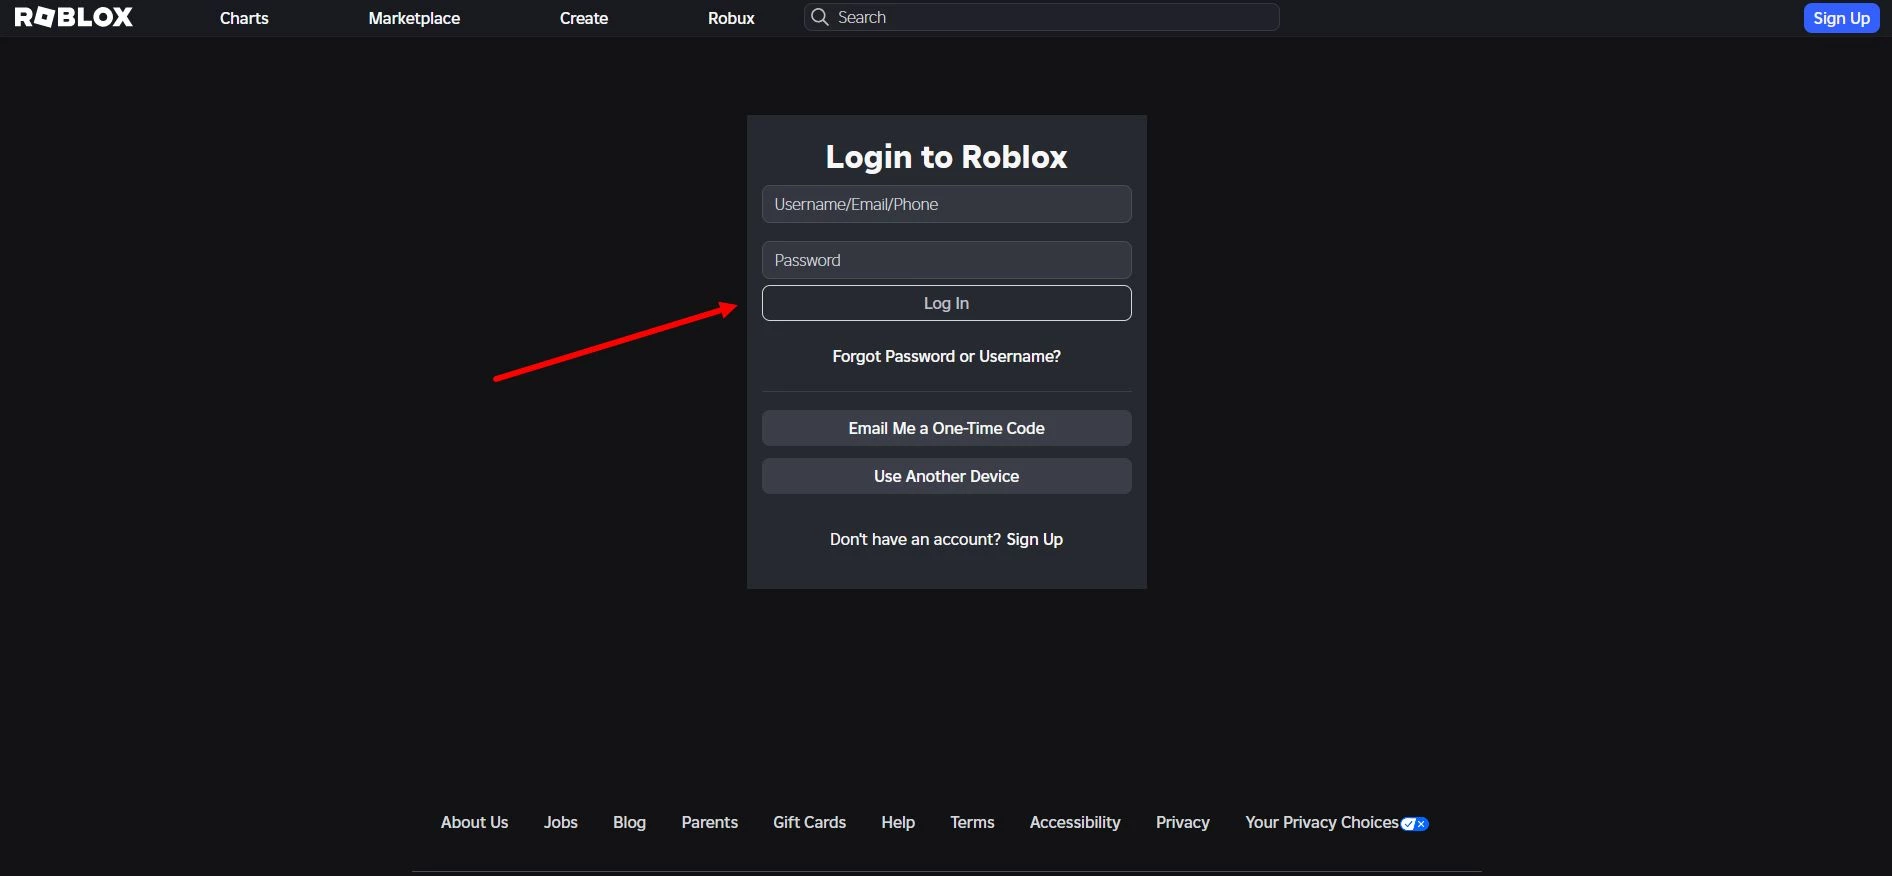The image size is (1892, 876).
Task: Select Robux in the top navigation
Action: click(731, 18)
